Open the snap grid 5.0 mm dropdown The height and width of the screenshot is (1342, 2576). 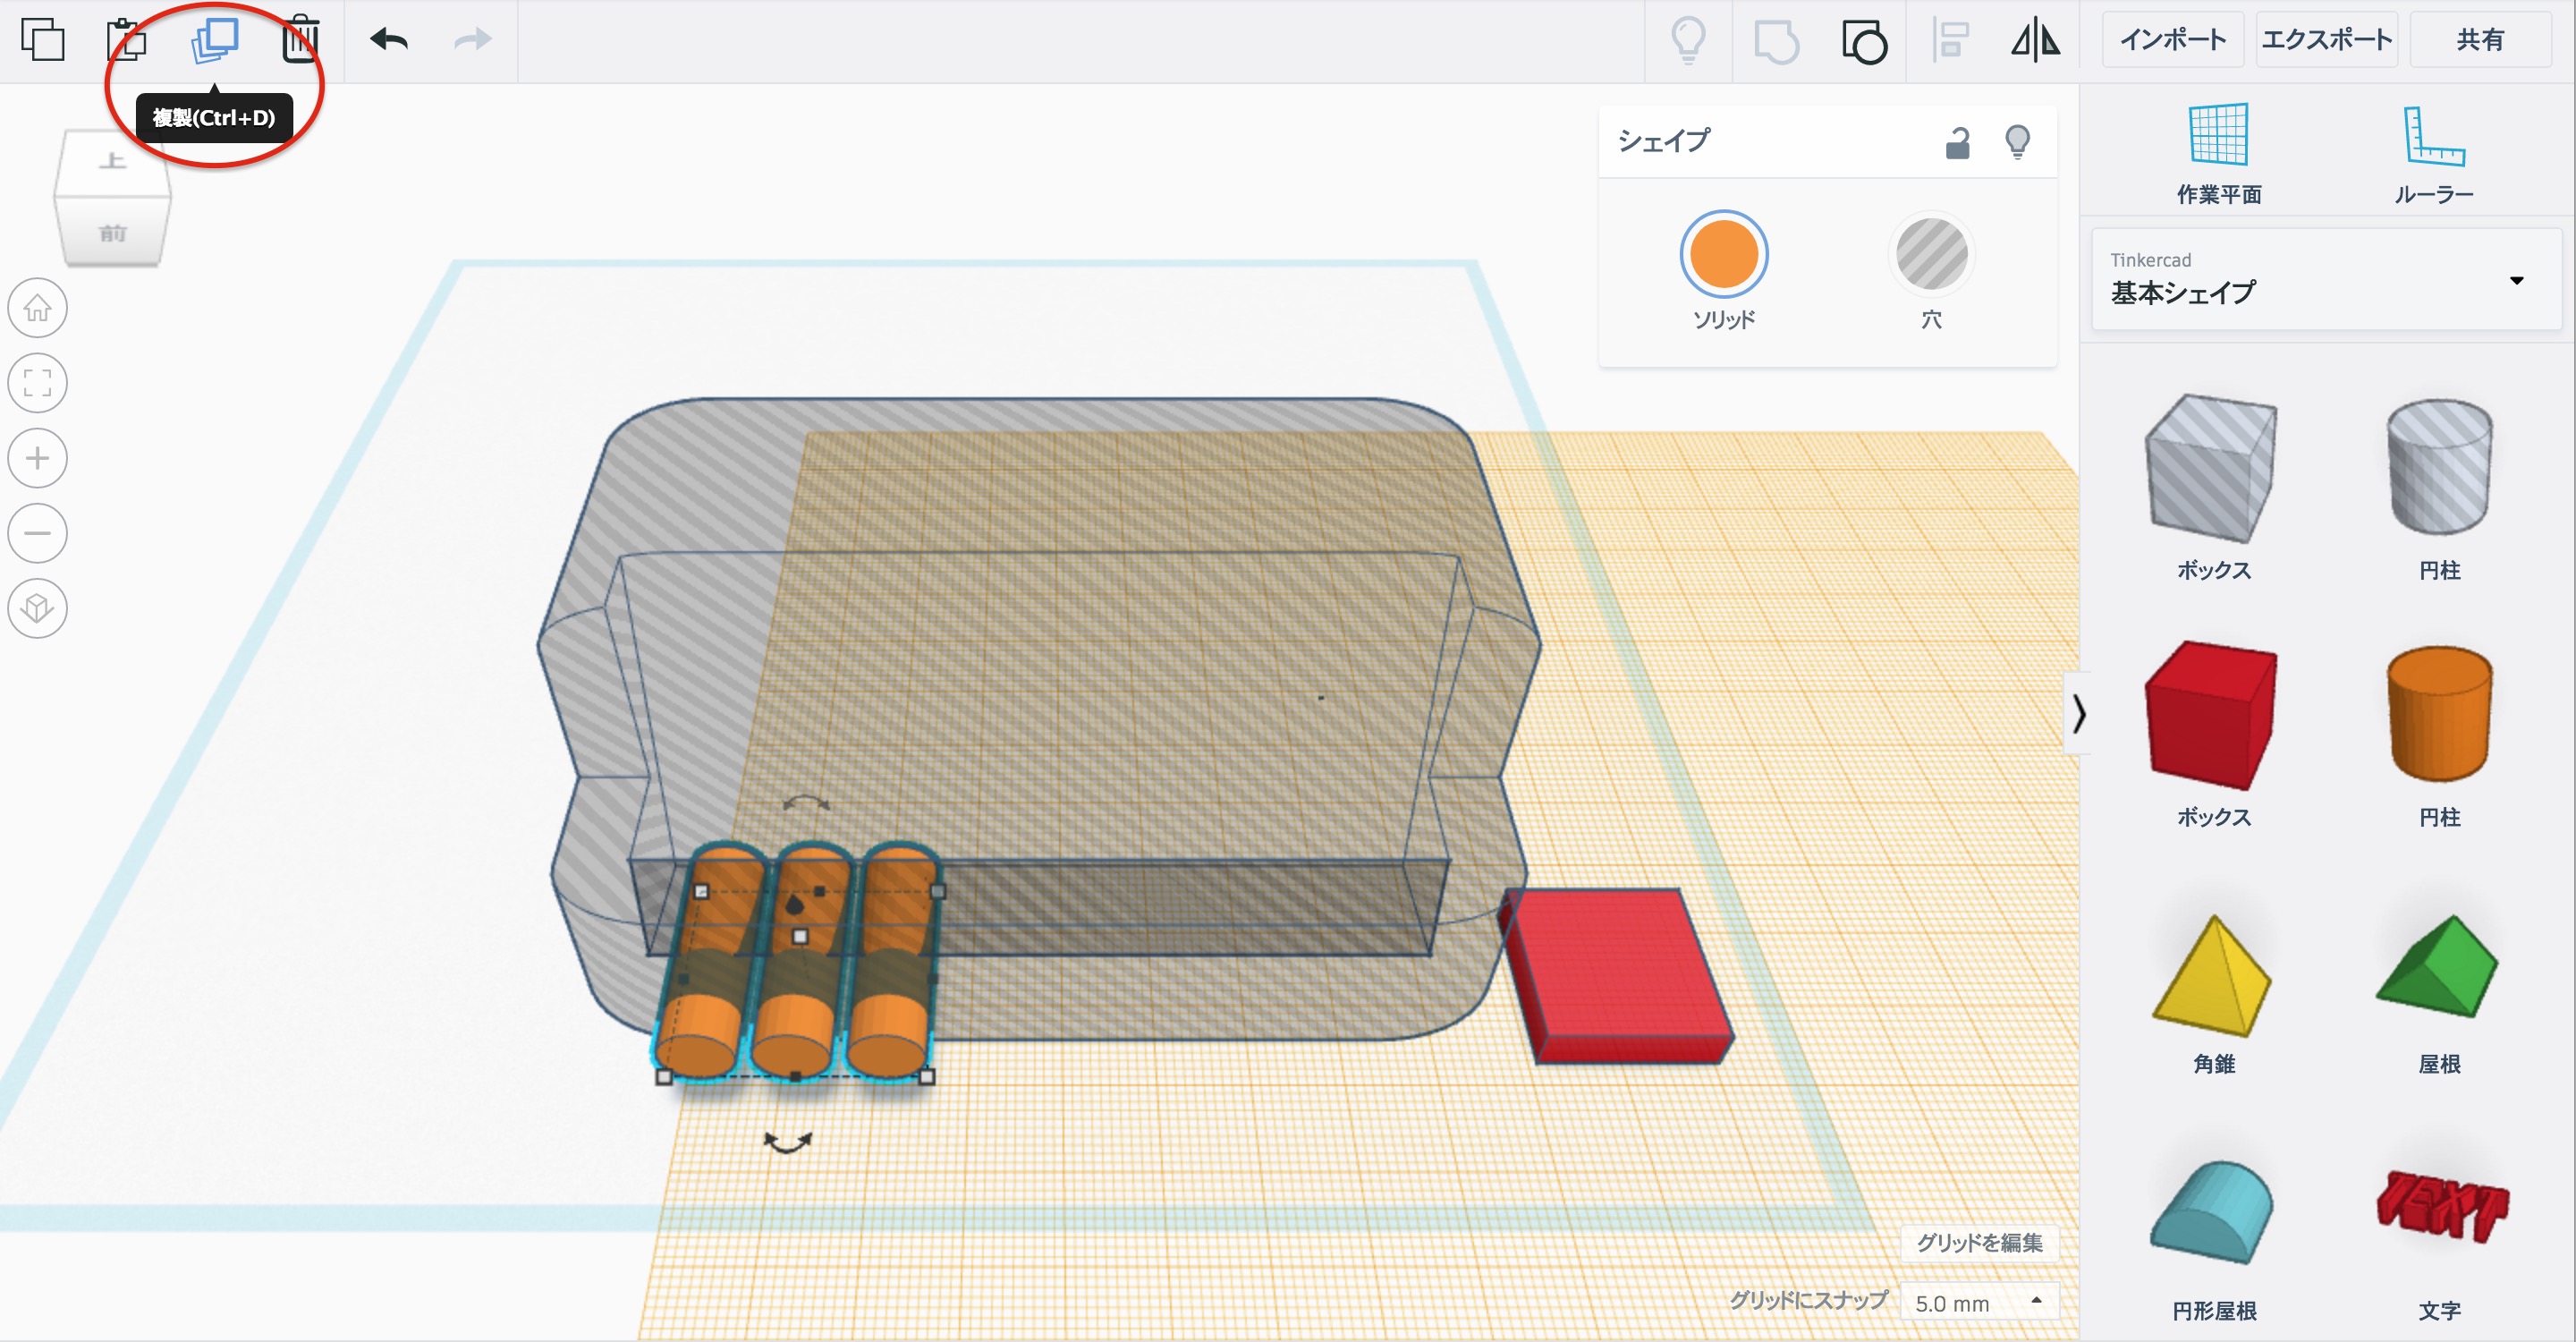1978,1303
